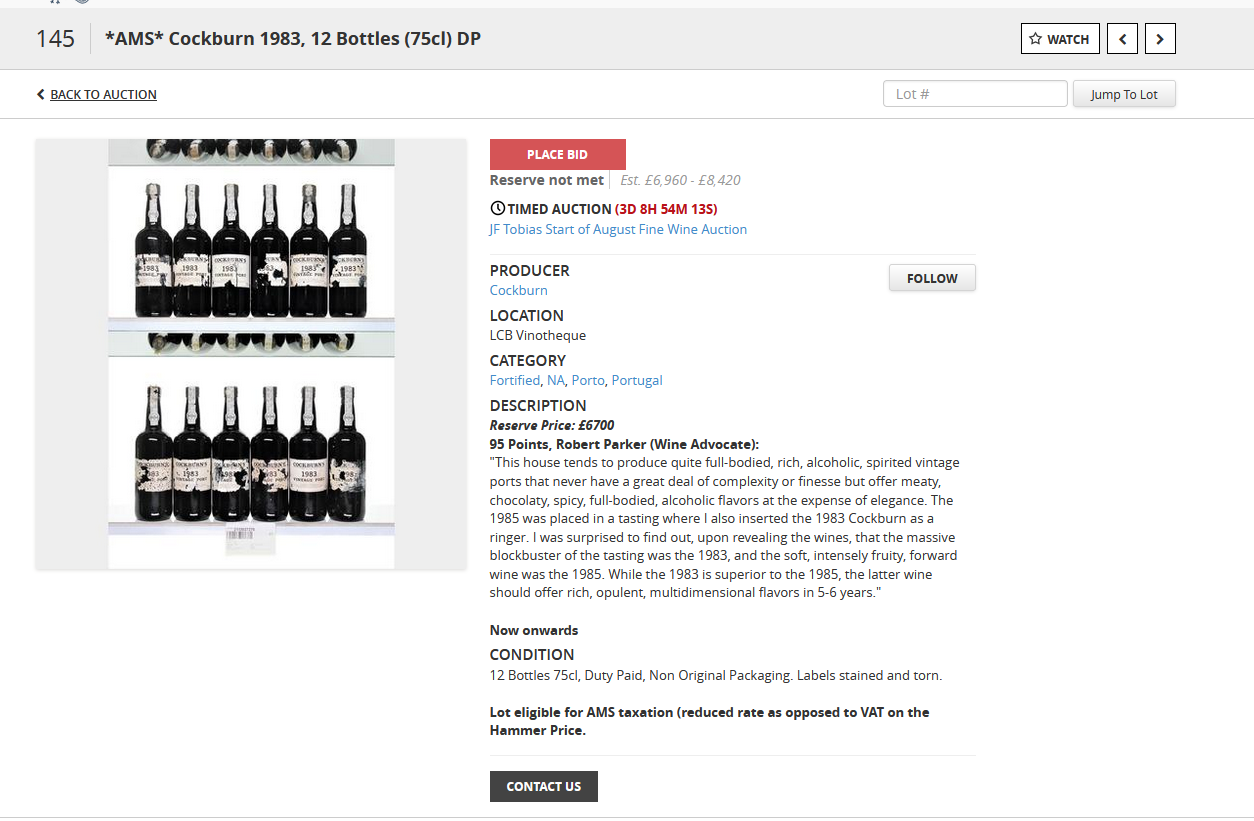Open the Cockburn bottles lot photo
Image resolution: width=1254 pixels, height=821 pixels.
[x=251, y=354]
